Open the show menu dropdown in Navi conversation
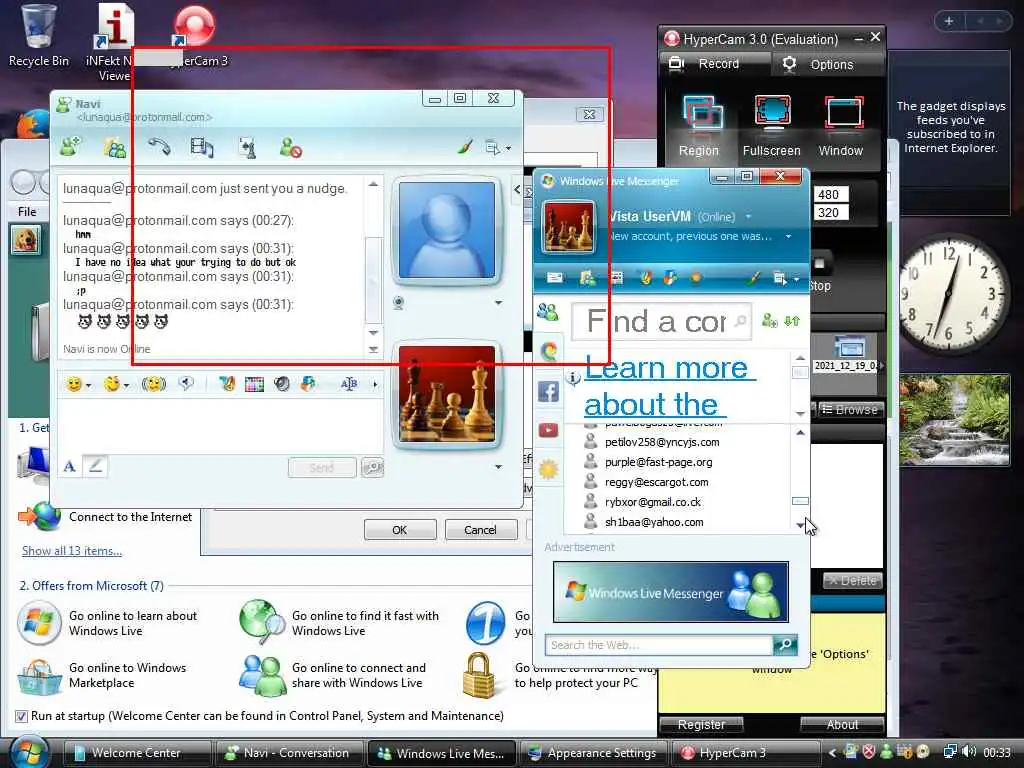This screenshot has height=768, width=1024. tap(498, 148)
